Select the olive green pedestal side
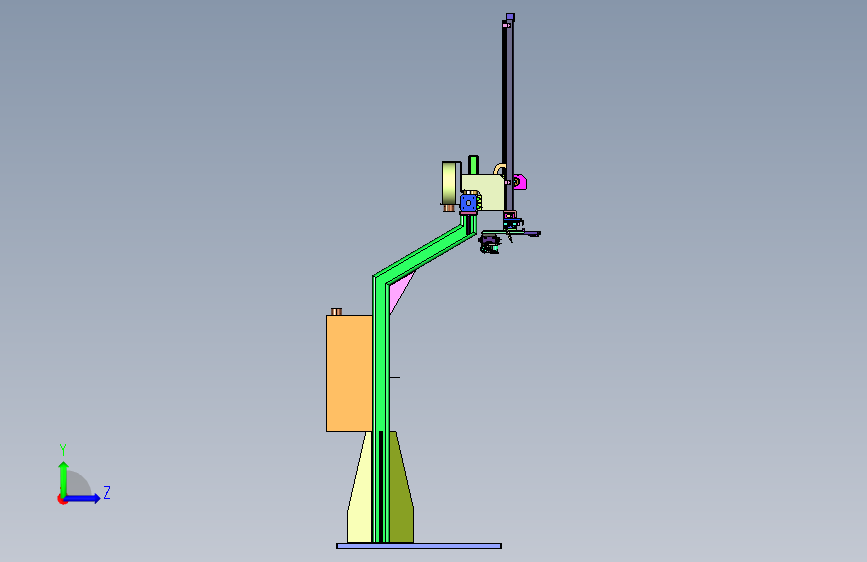 402,492
